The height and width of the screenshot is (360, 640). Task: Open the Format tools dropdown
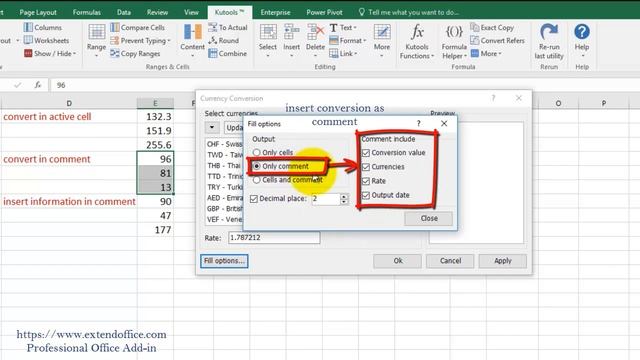pos(347,40)
